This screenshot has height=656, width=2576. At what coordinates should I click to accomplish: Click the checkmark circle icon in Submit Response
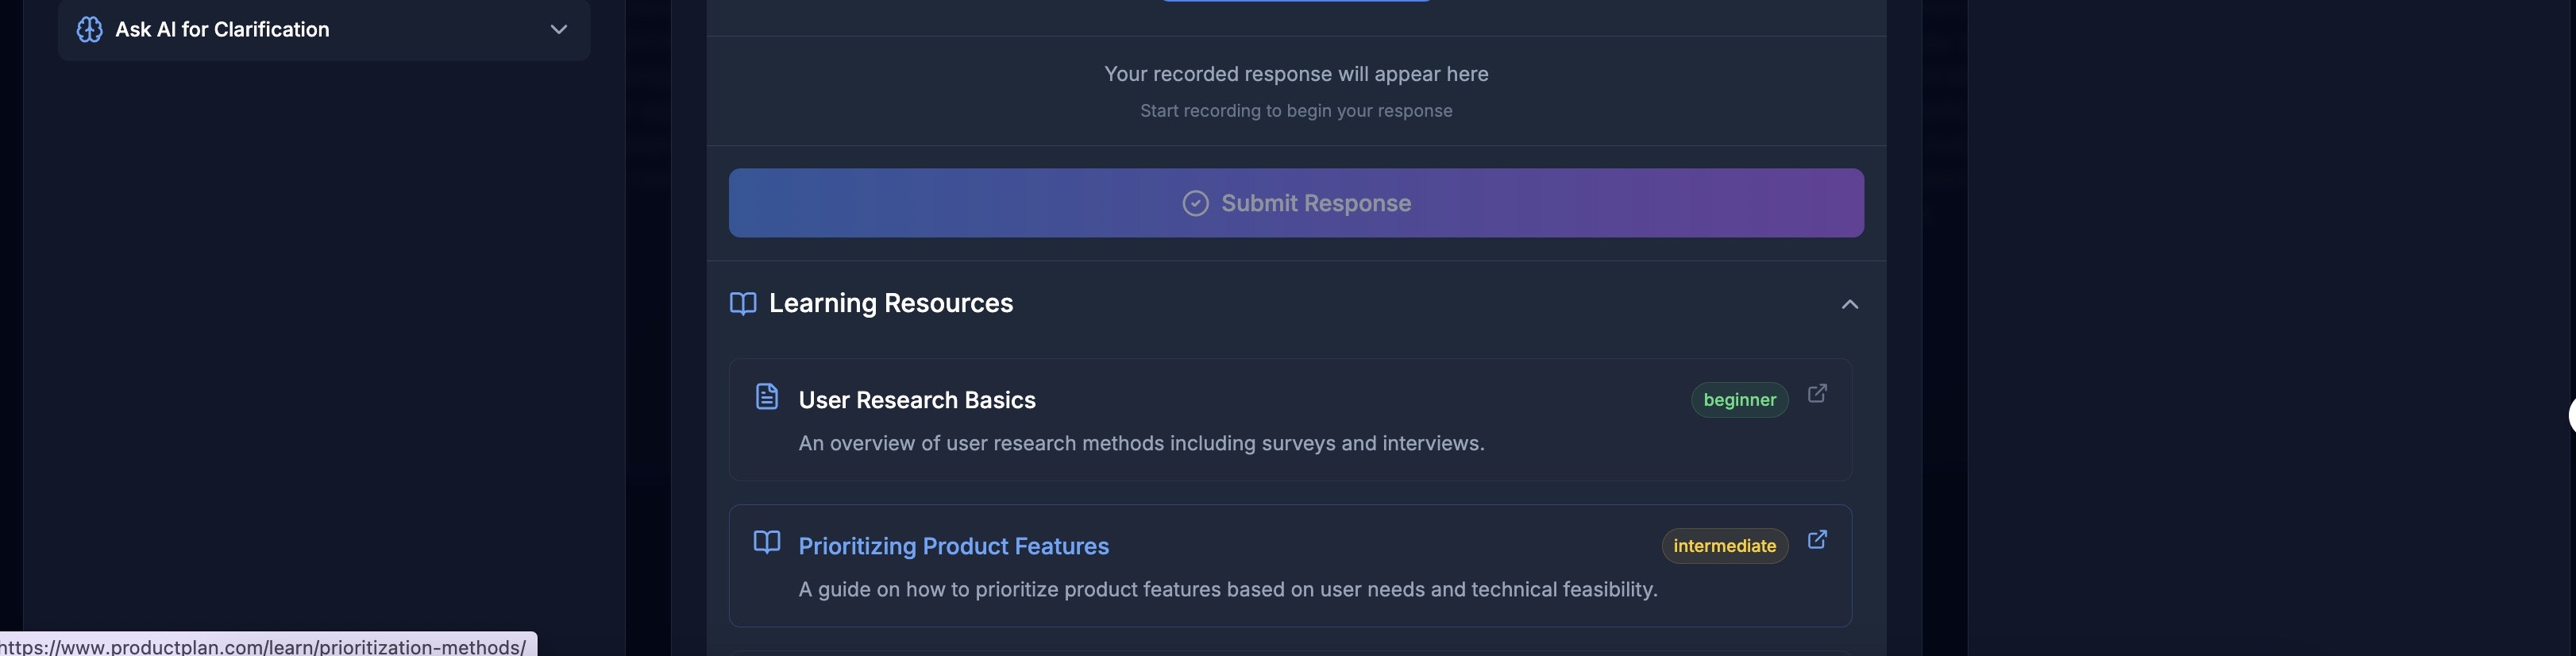(1195, 204)
